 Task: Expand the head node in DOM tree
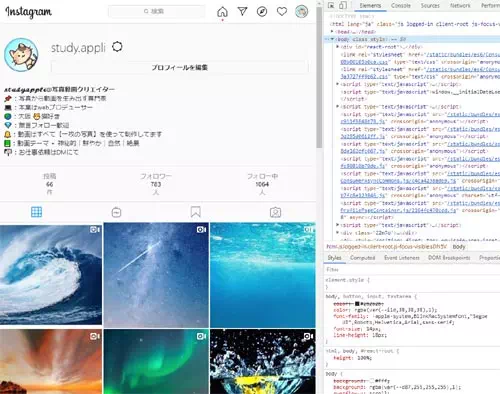click(332, 31)
